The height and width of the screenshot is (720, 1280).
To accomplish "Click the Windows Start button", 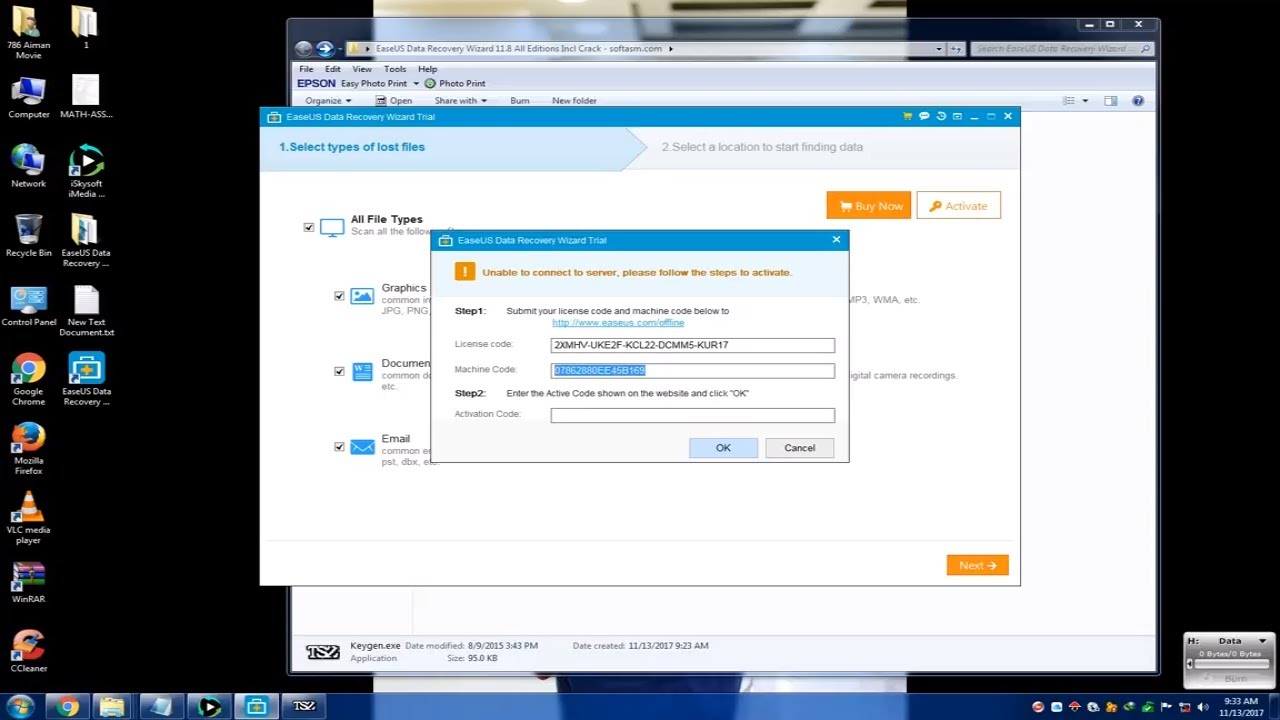I will (x=20, y=706).
